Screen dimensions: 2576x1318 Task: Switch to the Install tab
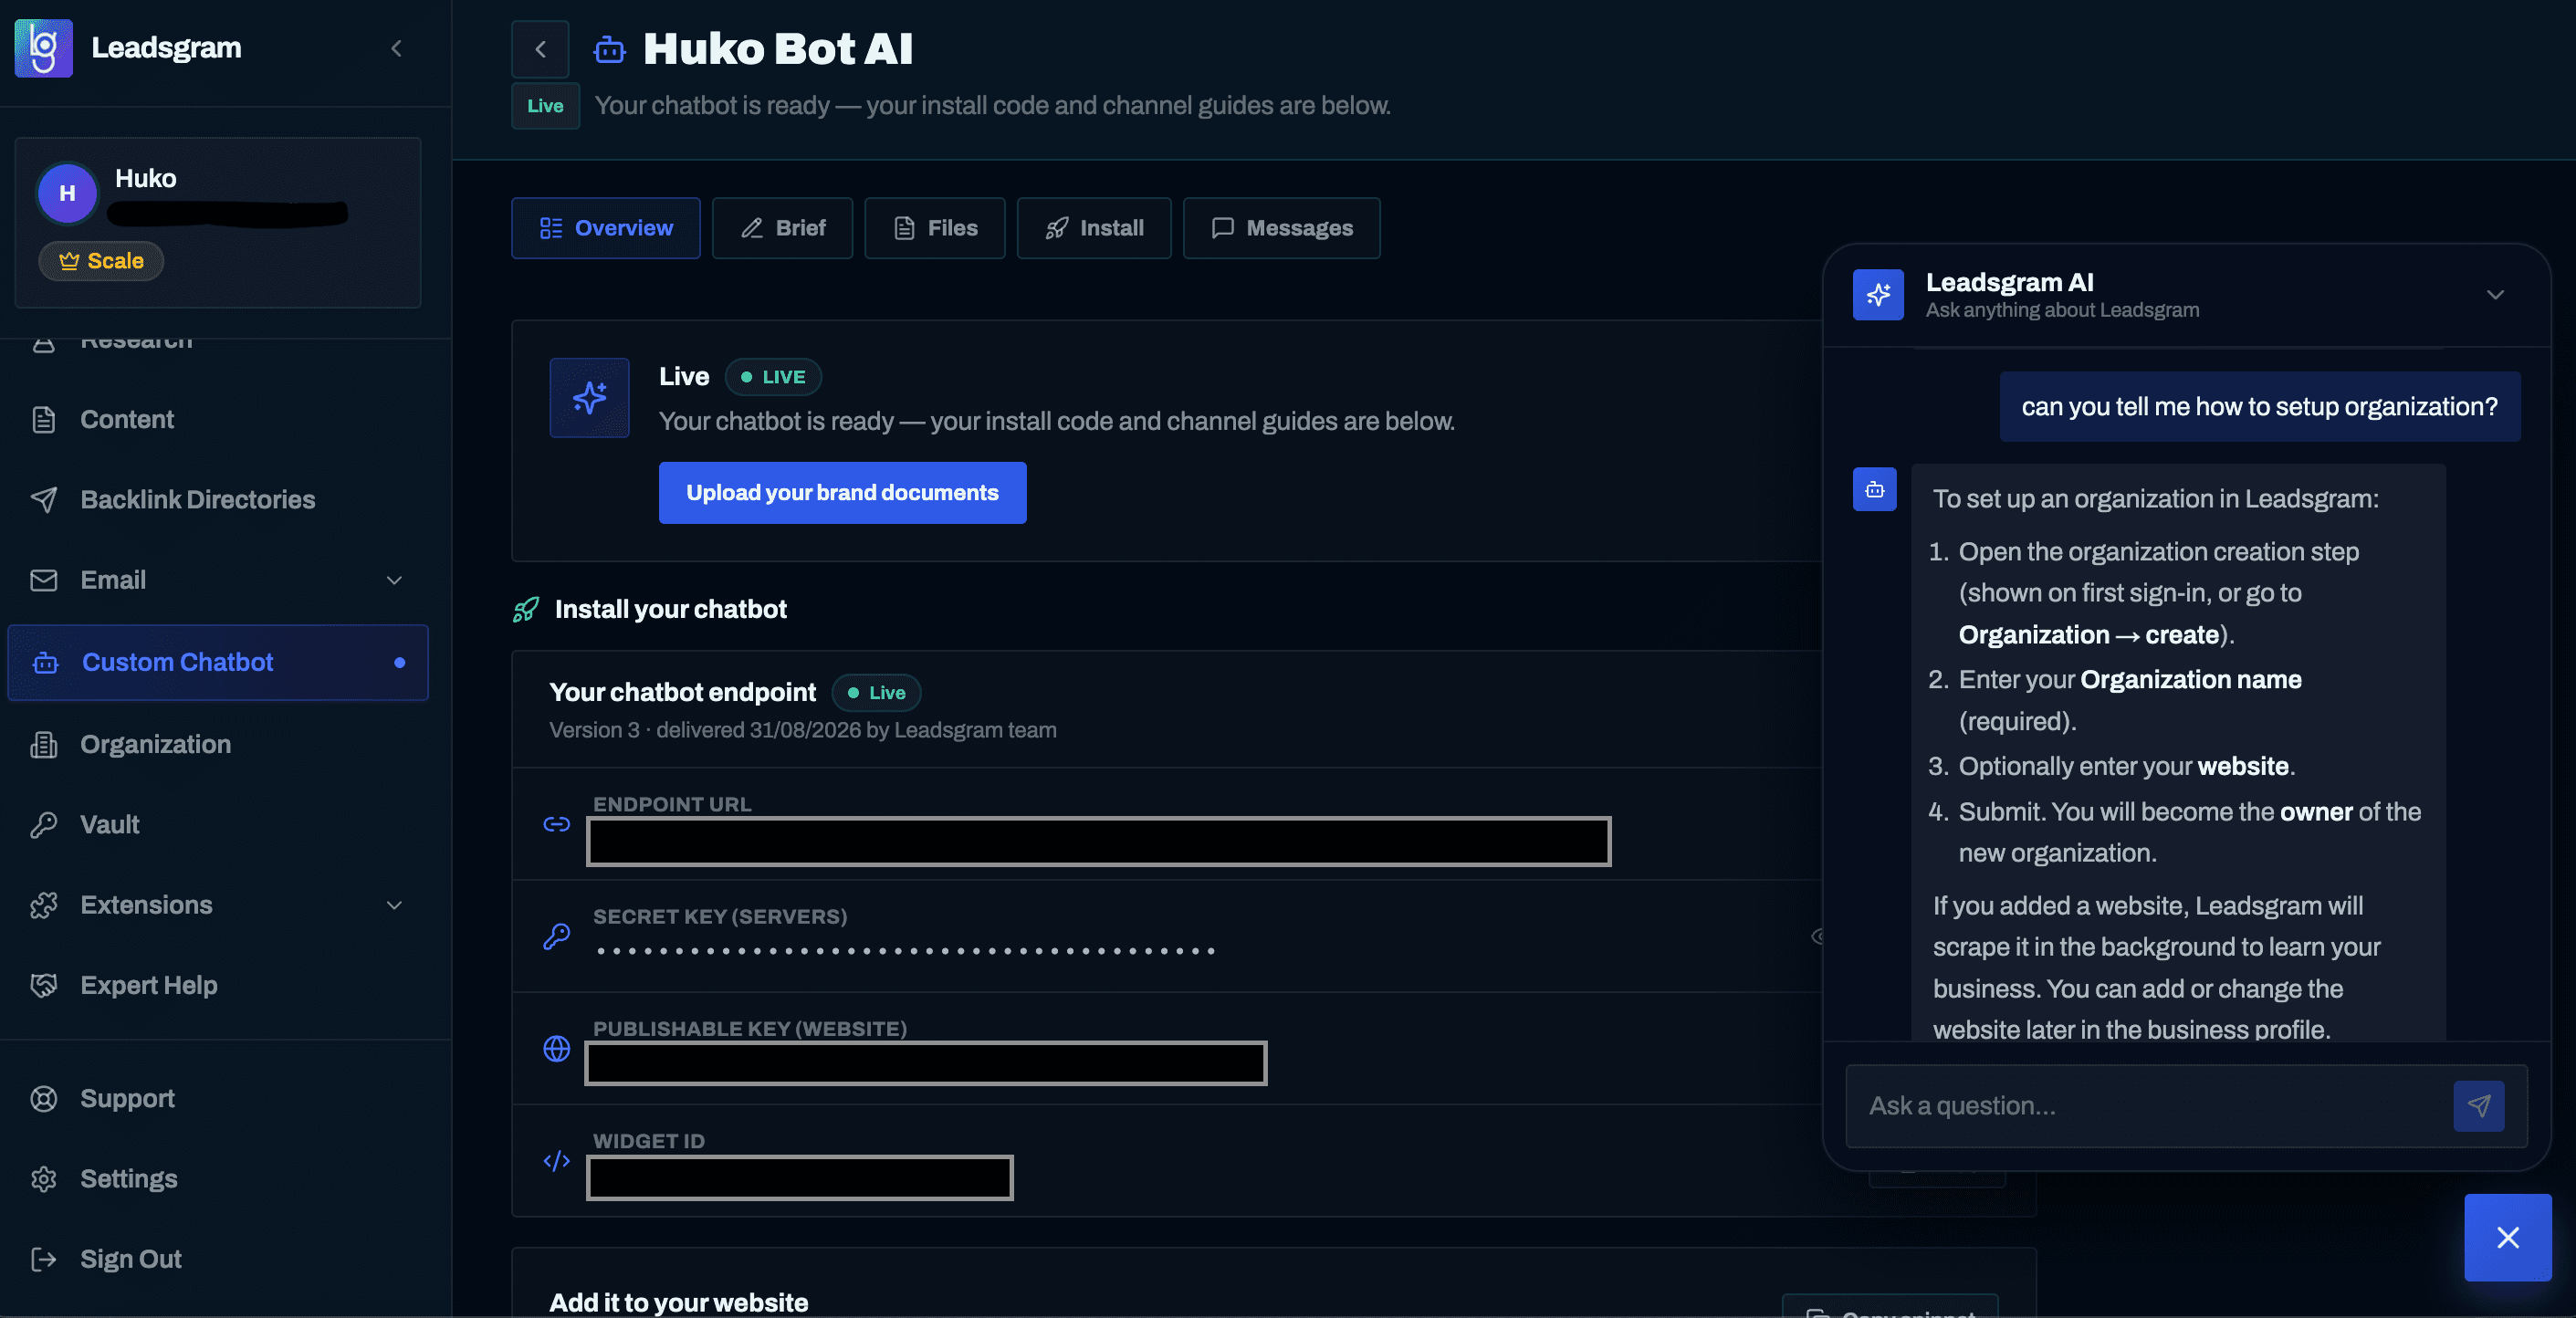pos(1093,228)
